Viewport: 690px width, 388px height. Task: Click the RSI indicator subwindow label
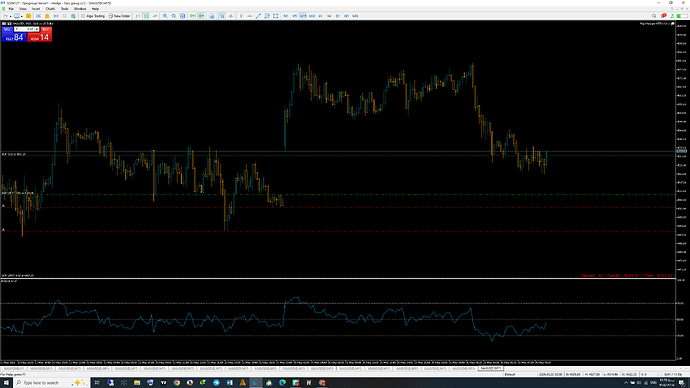click(9, 281)
